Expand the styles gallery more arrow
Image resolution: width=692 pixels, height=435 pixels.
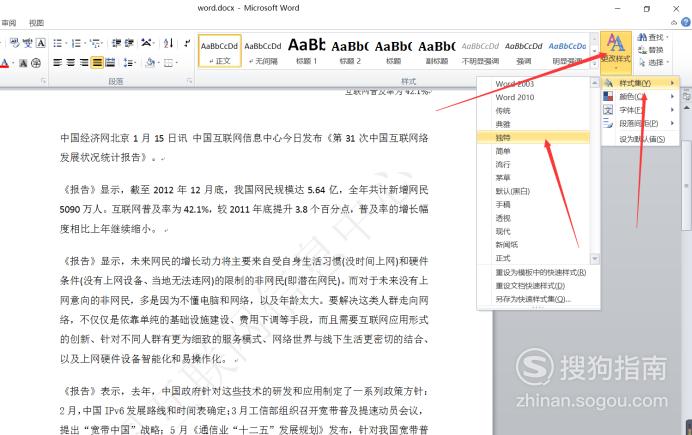(594, 64)
